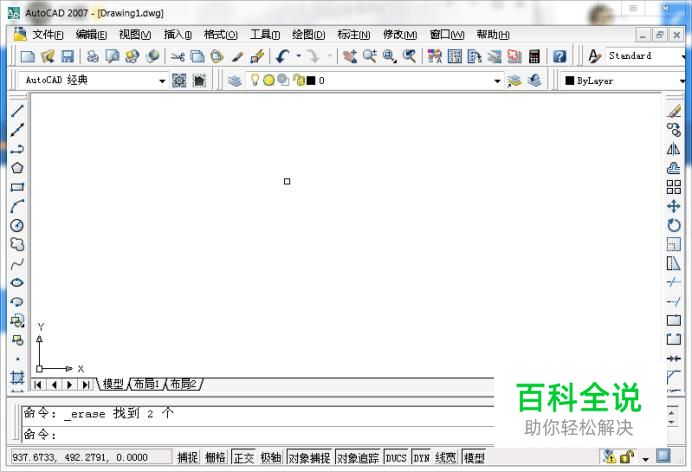Click the New drawing icon
The width and height of the screenshot is (692, 472).
[28, 56]
